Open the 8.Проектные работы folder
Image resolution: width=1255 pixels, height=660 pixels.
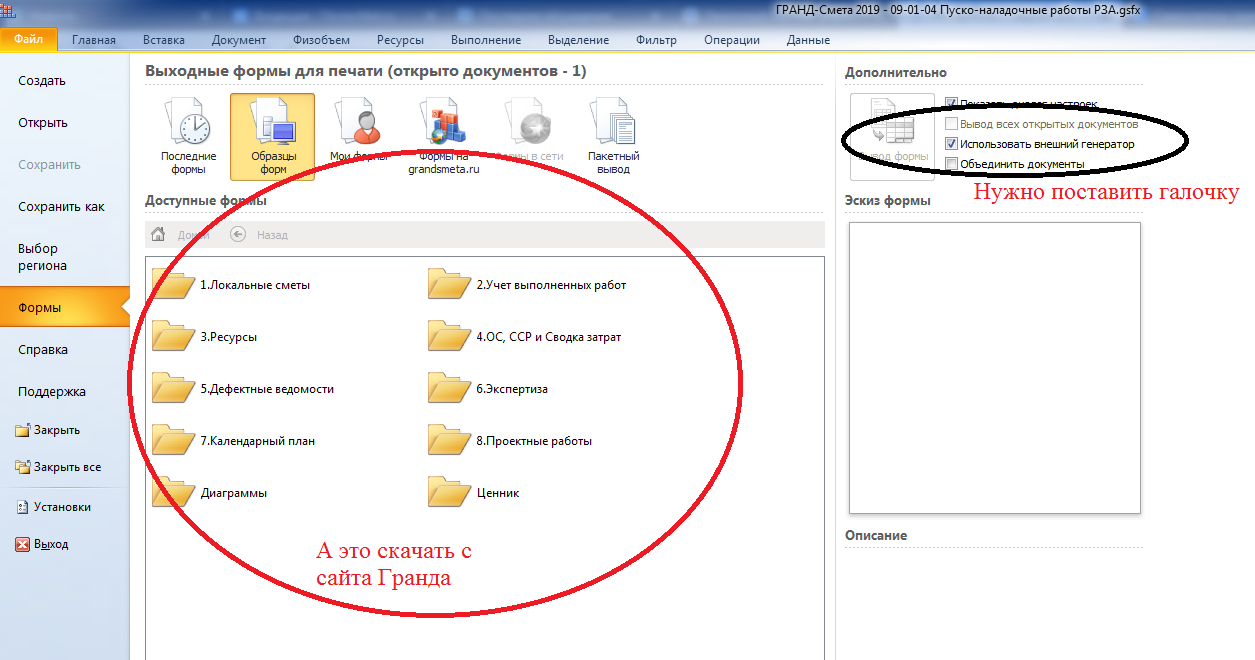510,440
